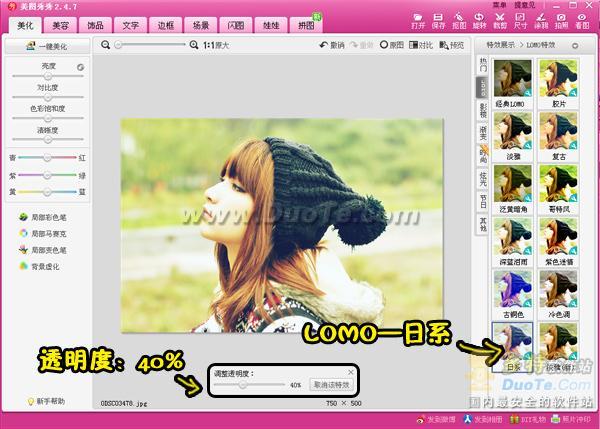Viewport: 600px width, 429px height.
Task: Open the 场景 scenes tab
Action: coord(201,25)
